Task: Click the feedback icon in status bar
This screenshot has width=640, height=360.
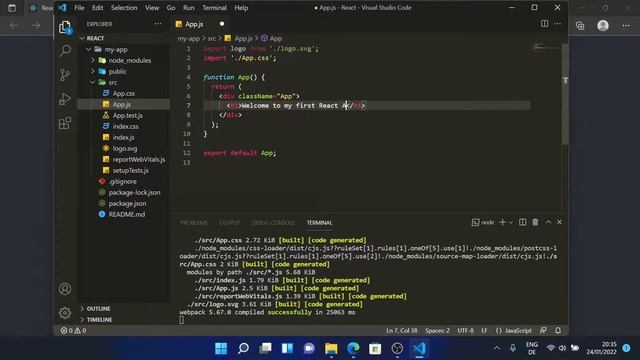Action: (543, 330)
